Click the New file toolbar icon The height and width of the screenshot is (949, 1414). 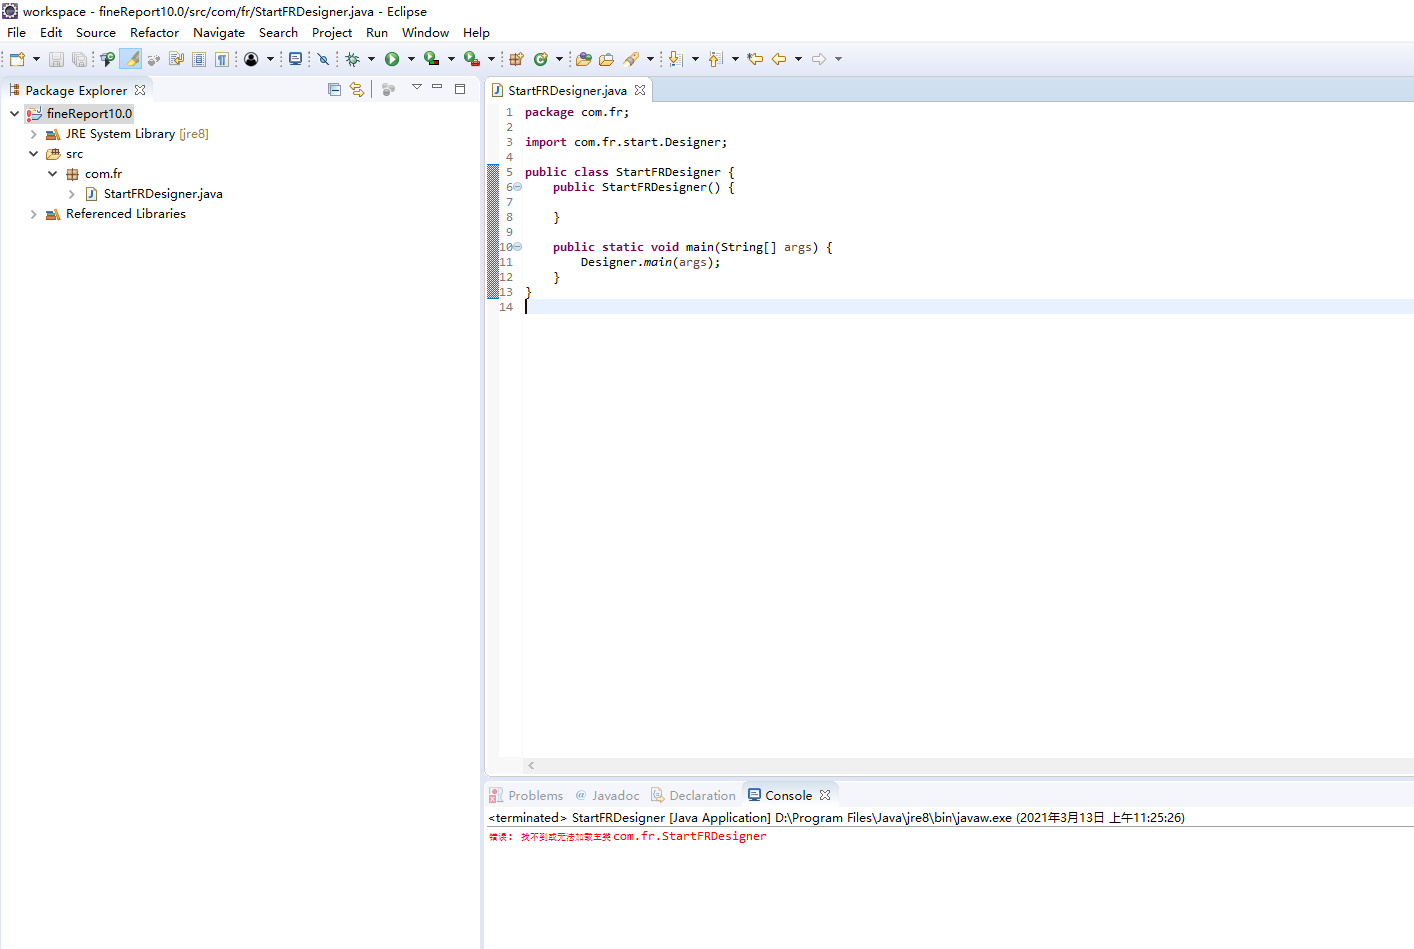tap(17, 59)
